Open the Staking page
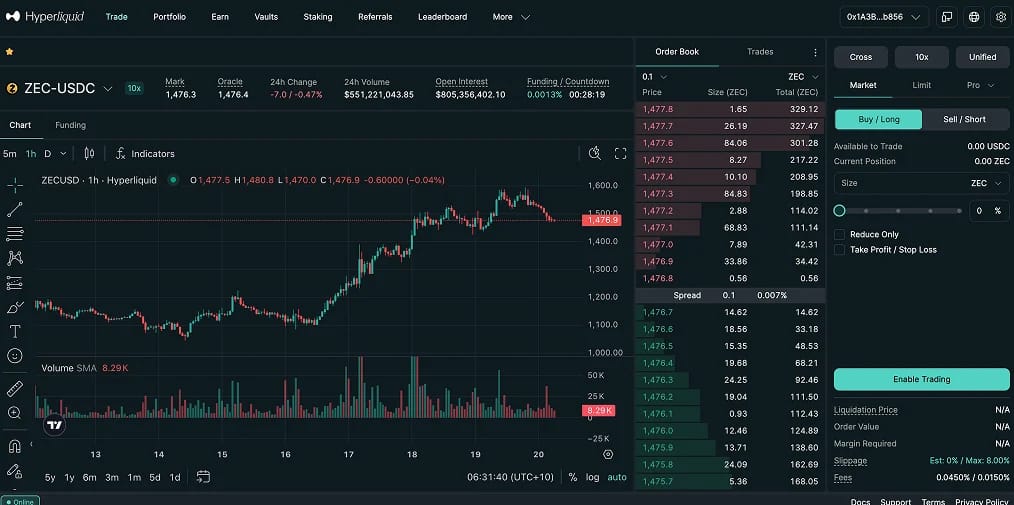Image resolution: width=1014 pixels, height=505 pixels. (318, 17)
